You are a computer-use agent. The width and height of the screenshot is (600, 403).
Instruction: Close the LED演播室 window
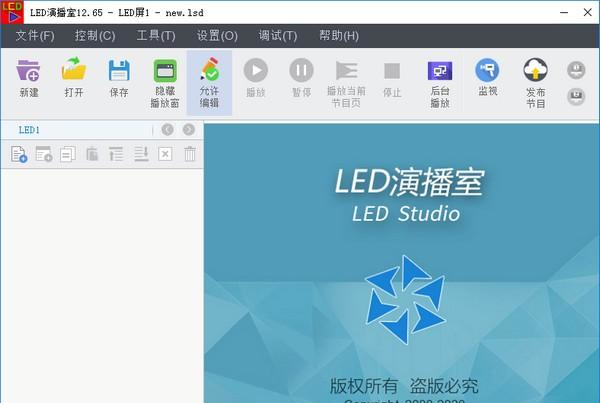click(x=588, y=12)
